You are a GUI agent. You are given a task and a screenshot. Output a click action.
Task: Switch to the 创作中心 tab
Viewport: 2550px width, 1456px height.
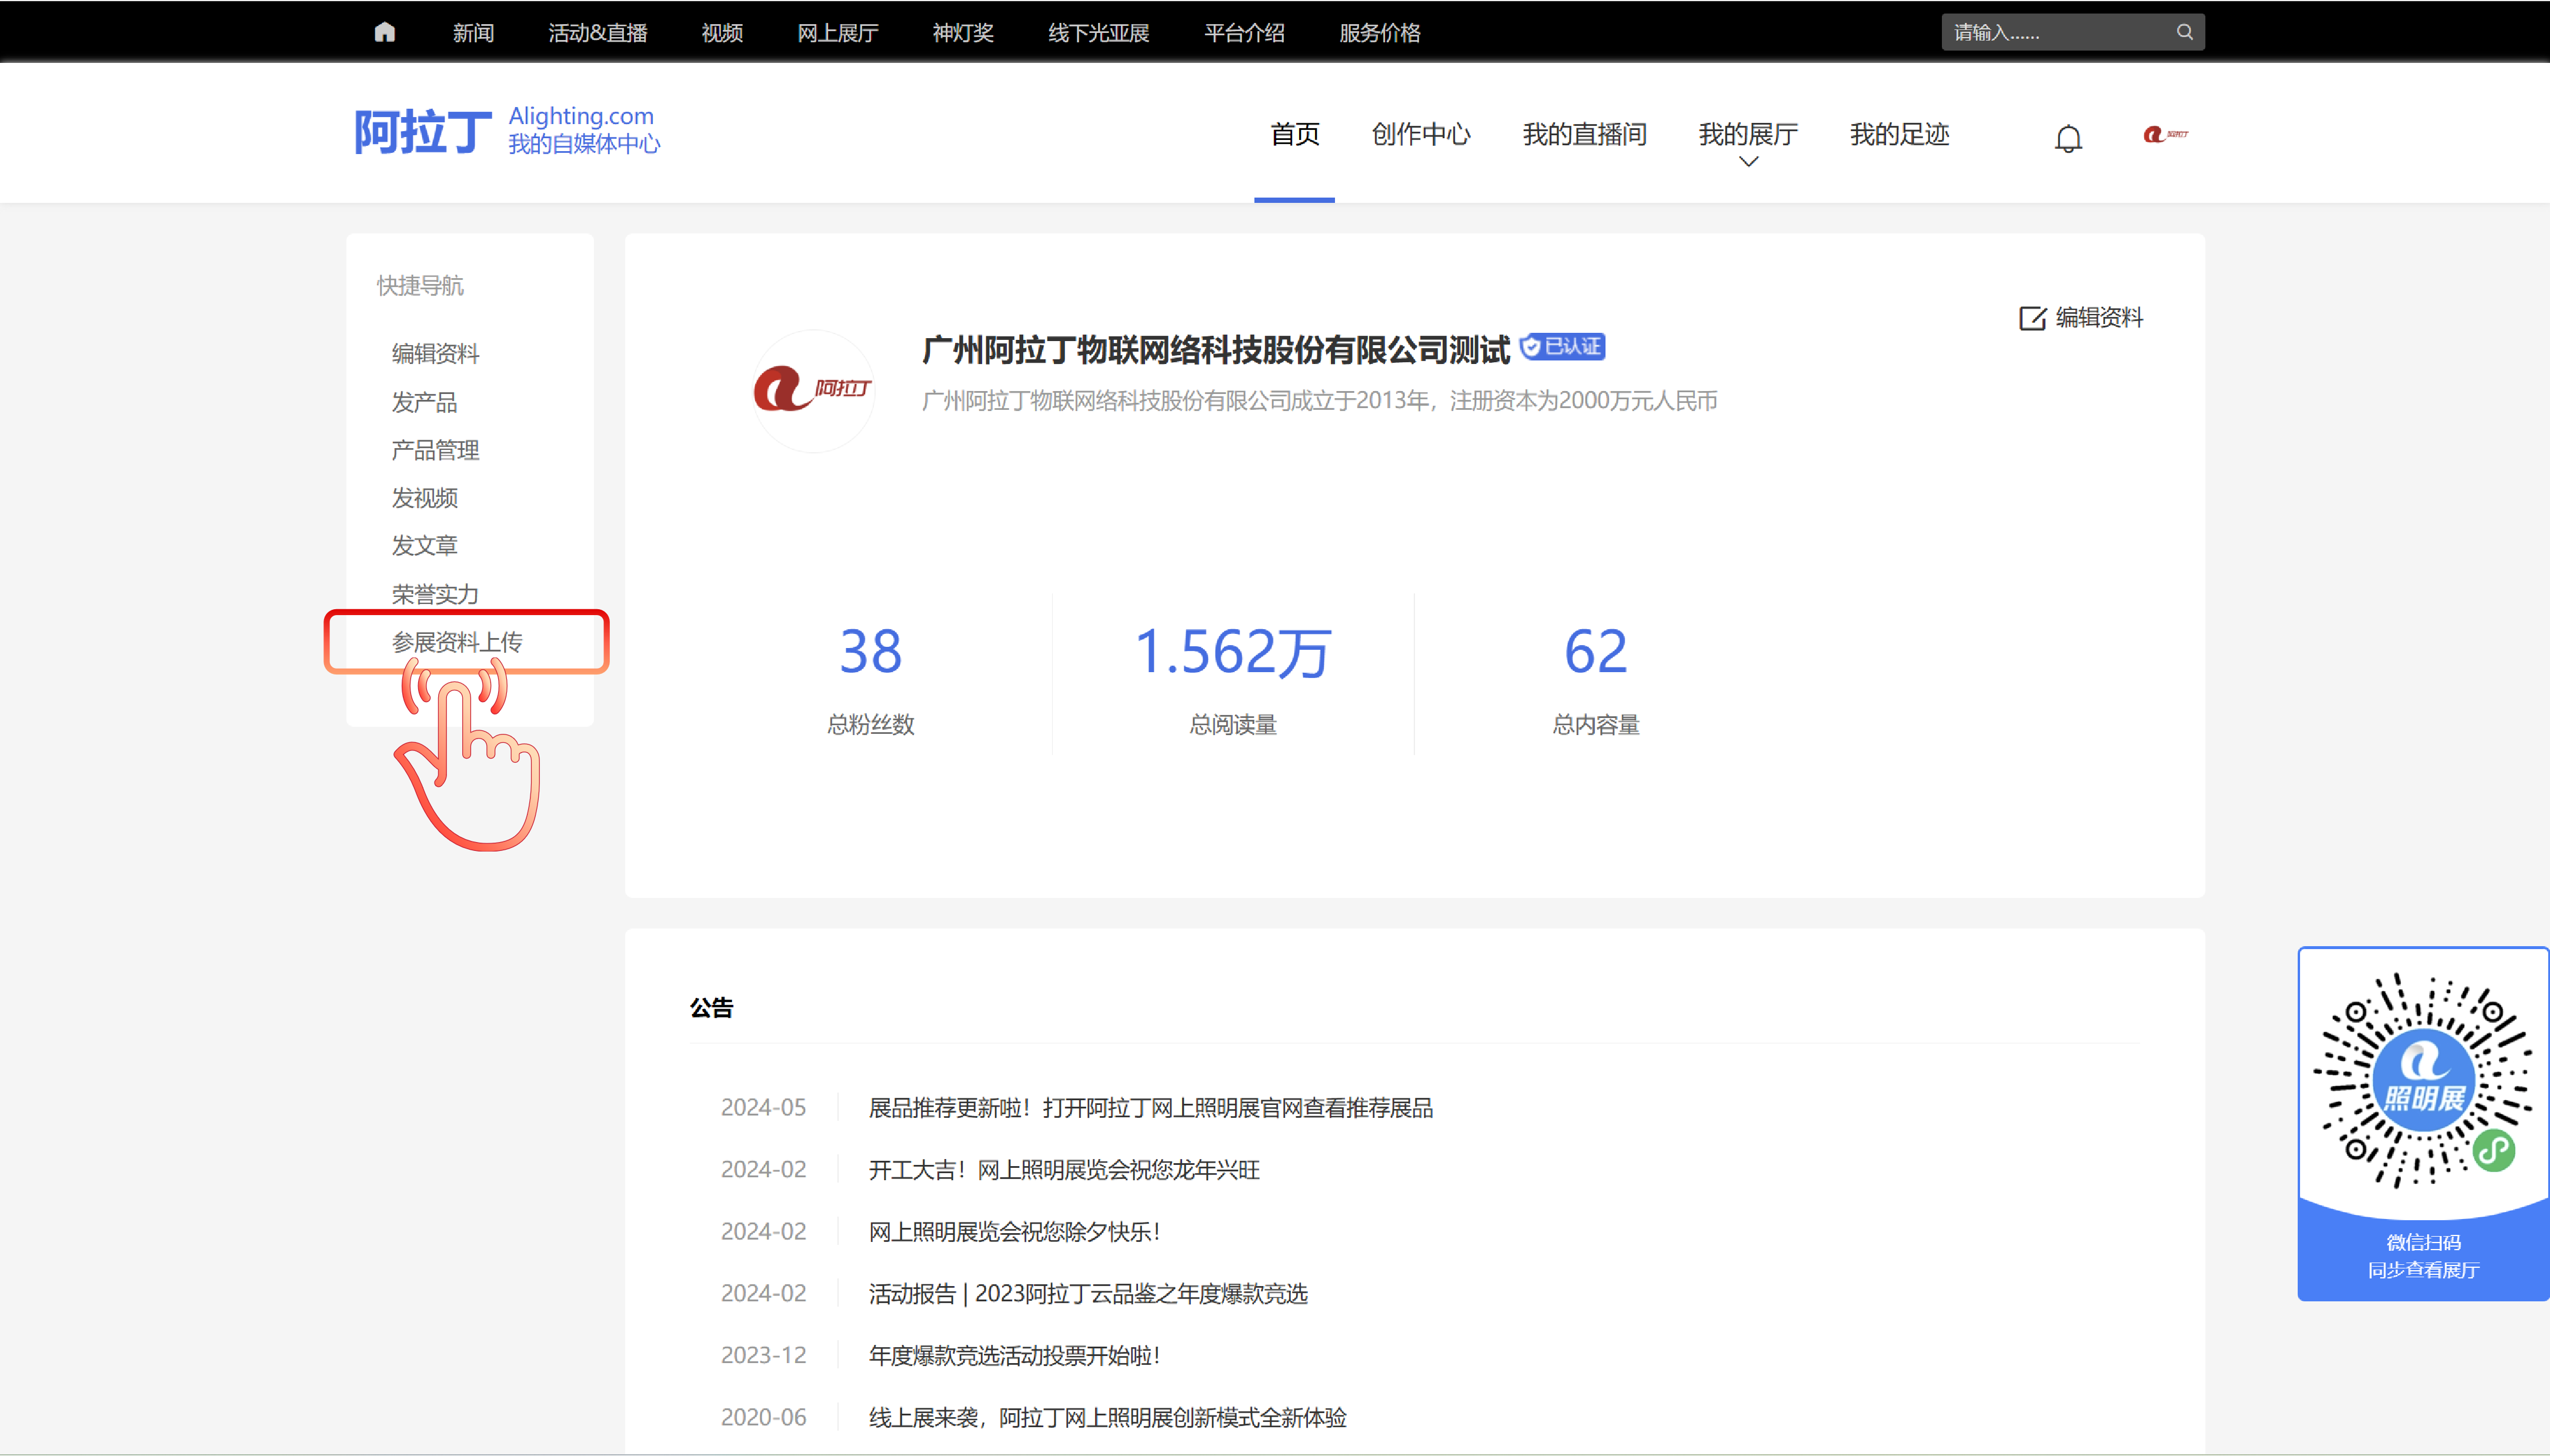(x=1421, y=134)
